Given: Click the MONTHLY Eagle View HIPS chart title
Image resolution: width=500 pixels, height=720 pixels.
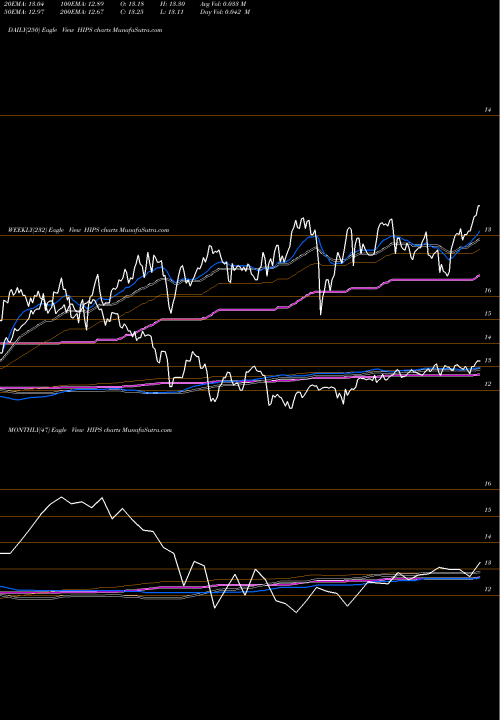Looking at the screenshot, I should pyautogui.click(x=90, y=430).
